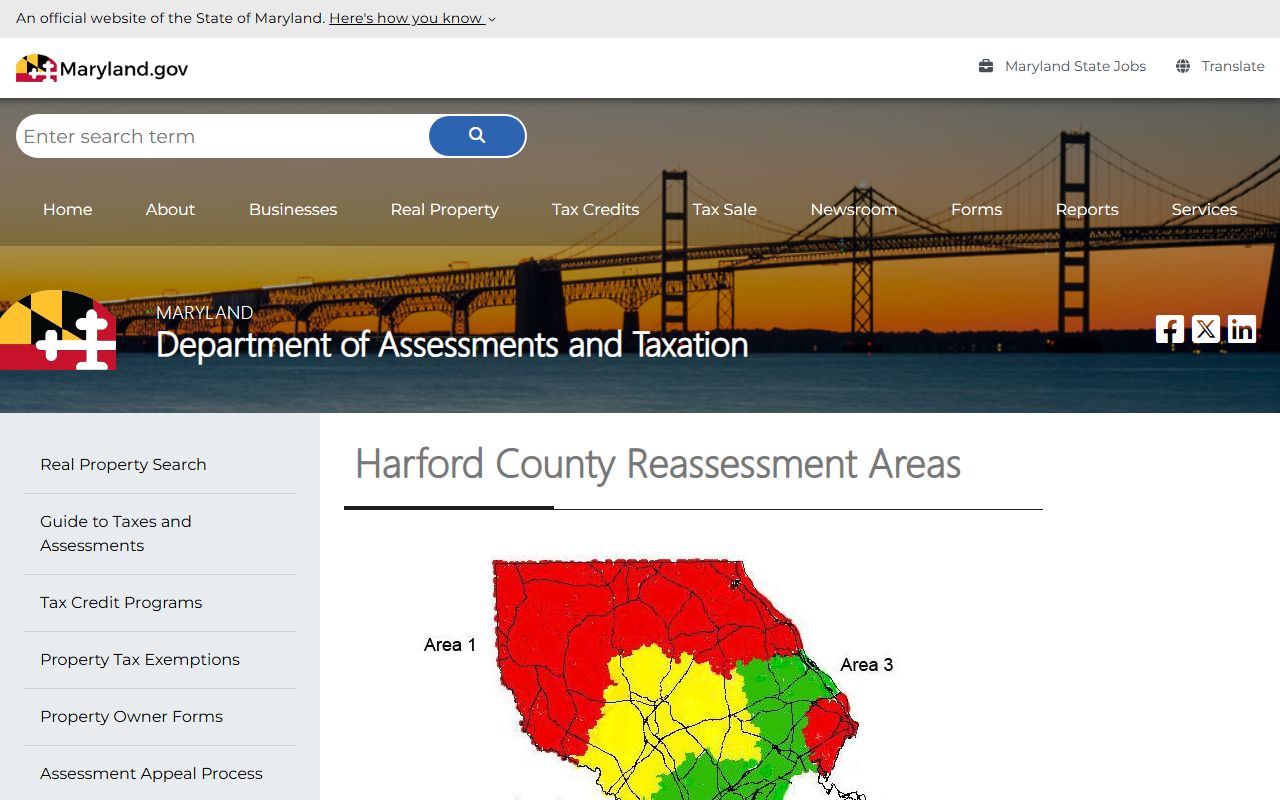Open the Real Property menu item
This screenshot has width=1280, height=800.
[x=445, y=209]
